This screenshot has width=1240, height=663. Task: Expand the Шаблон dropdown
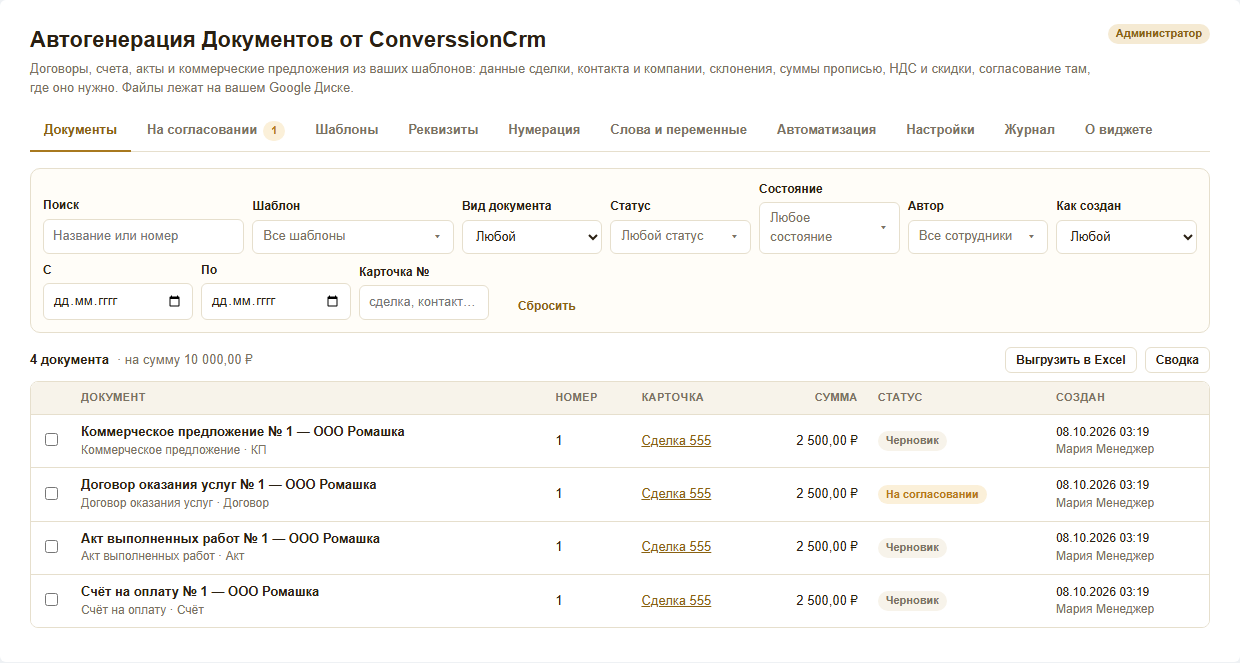353,237
